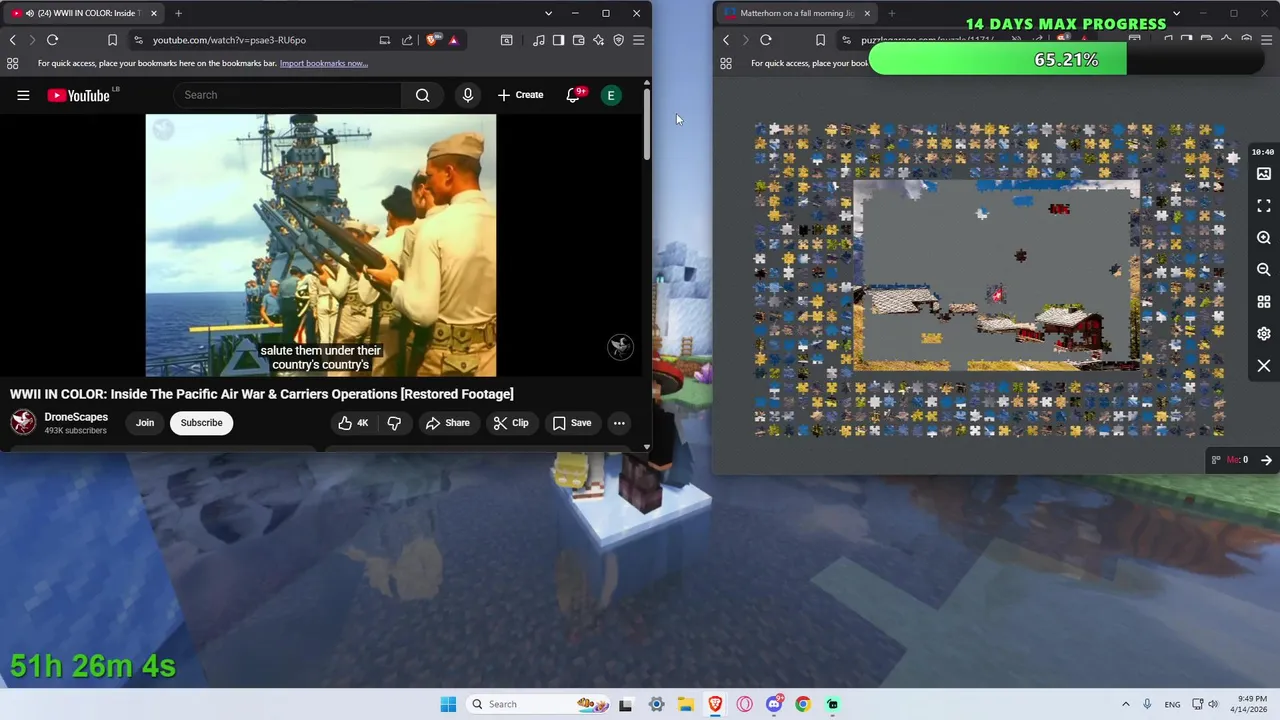Reload the puzzle page
1280x720 pixels.
(766, 40)
